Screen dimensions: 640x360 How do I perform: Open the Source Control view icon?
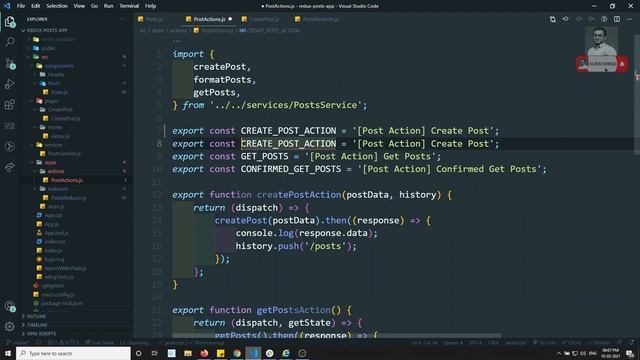point(10,63)
